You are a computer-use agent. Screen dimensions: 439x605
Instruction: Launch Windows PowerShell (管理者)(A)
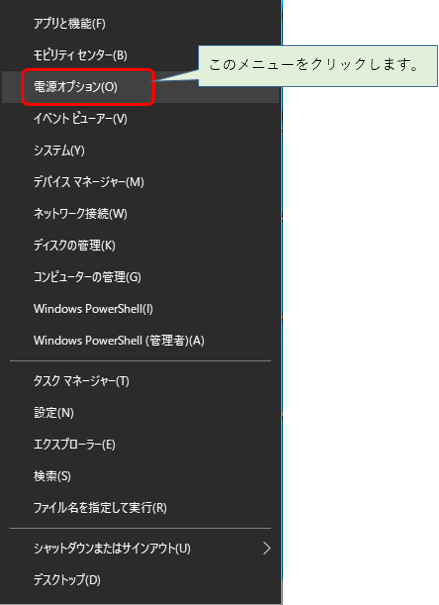pyautogui.click(x=140, y=340)
